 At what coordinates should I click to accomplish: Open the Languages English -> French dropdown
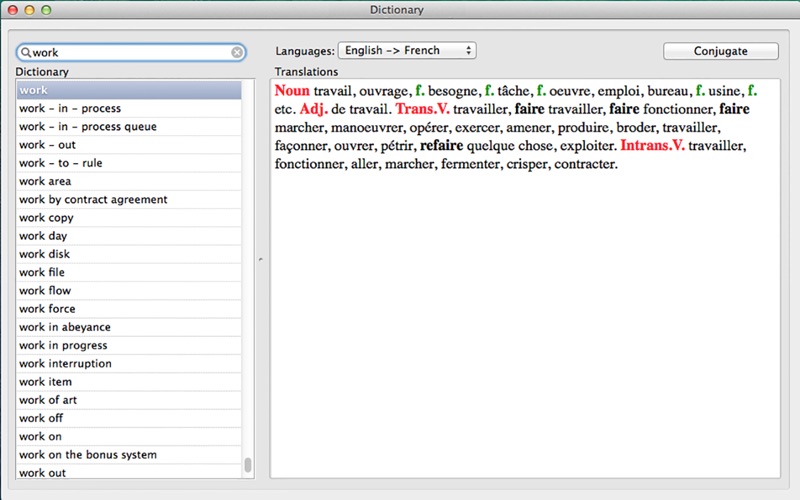pyautogui.click(x=407, y=51)
